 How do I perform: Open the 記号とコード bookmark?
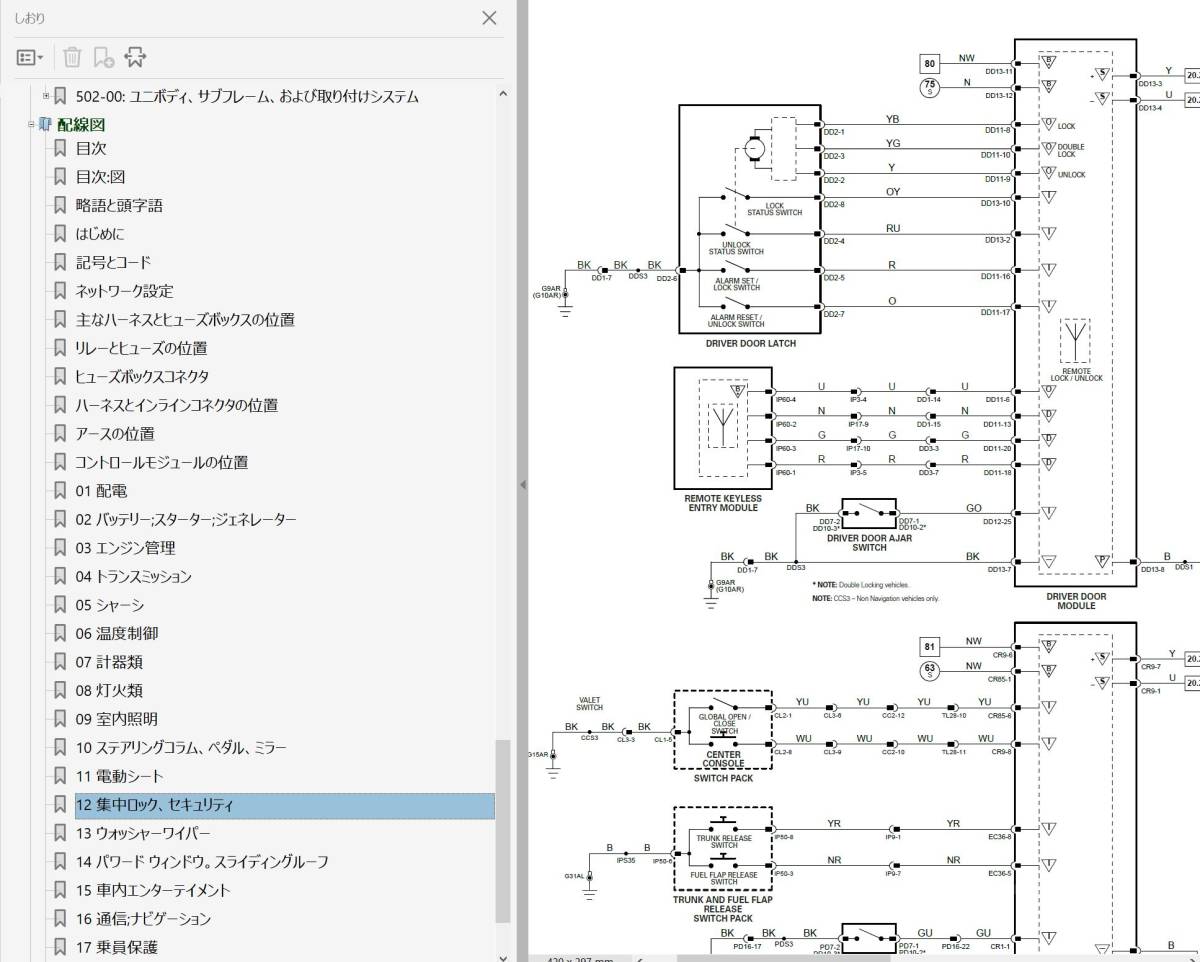click(113, 262)
